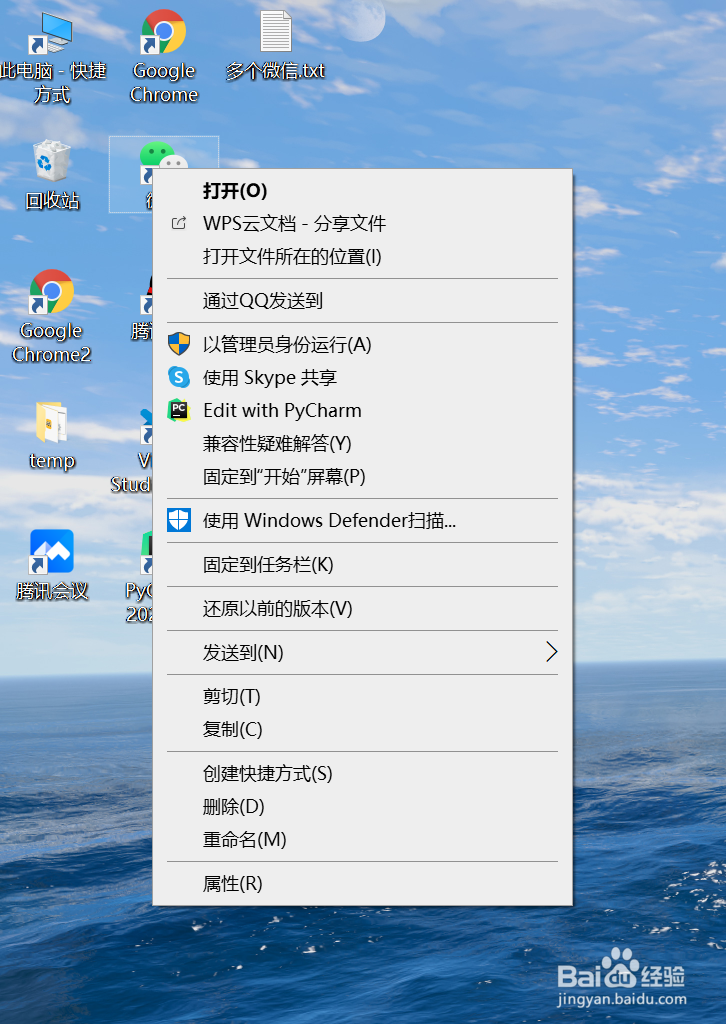Image resolution: width=726 pixels, height=1024 pixels.
Task: Click the 回收站 label text
Action: (x=52, y=200)
